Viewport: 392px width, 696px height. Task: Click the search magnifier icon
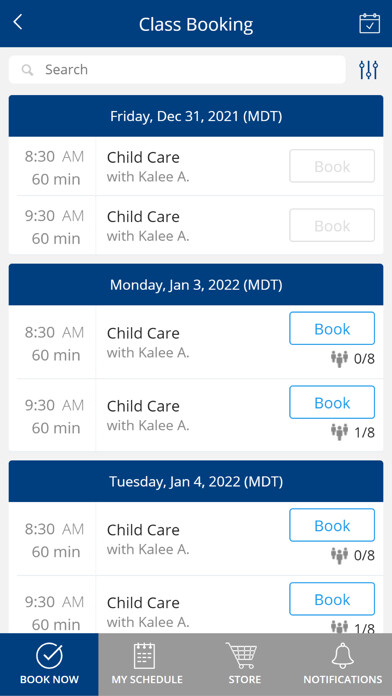(28, 70)
